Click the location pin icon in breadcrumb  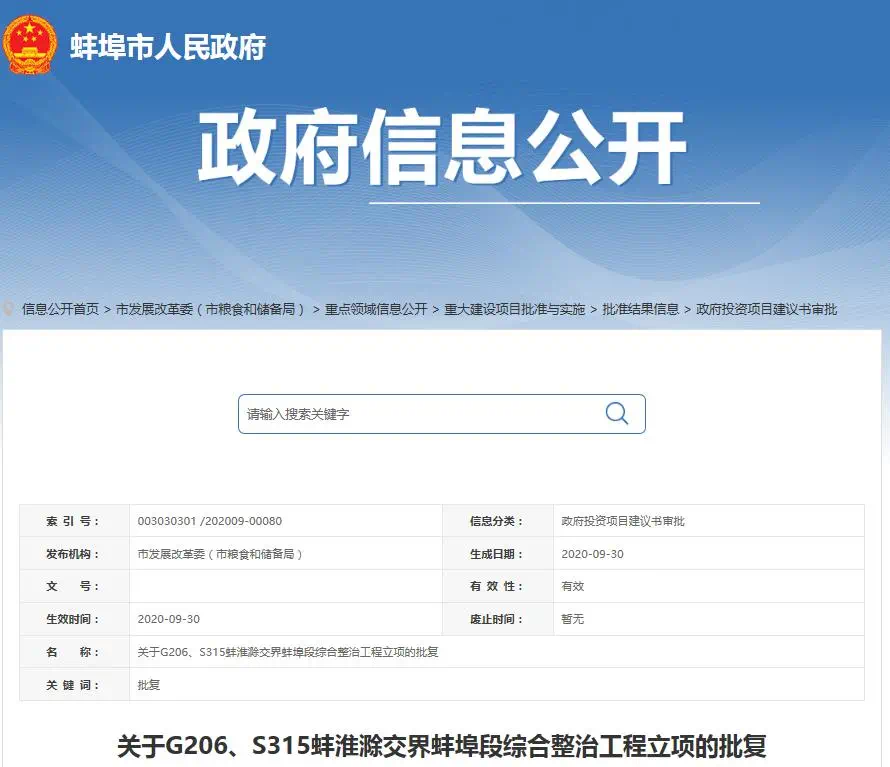click(8, 308)
